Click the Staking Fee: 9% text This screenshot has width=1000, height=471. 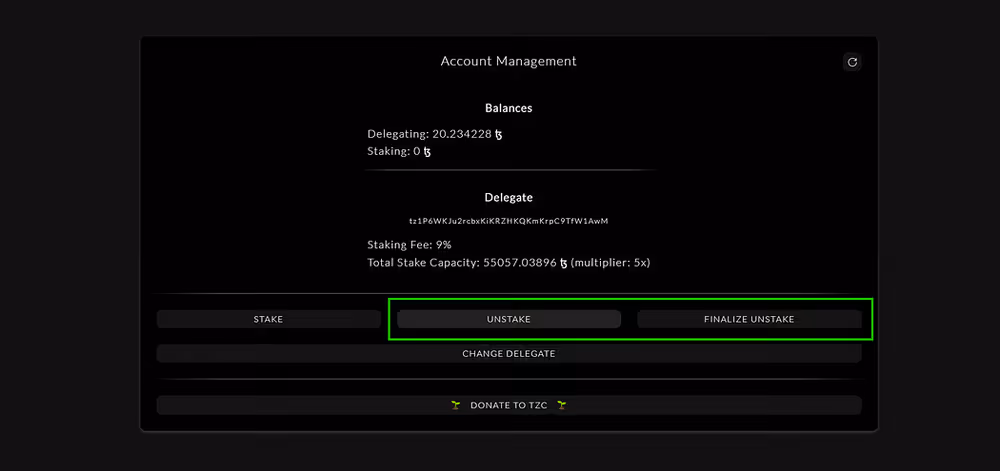click(410, 245)
